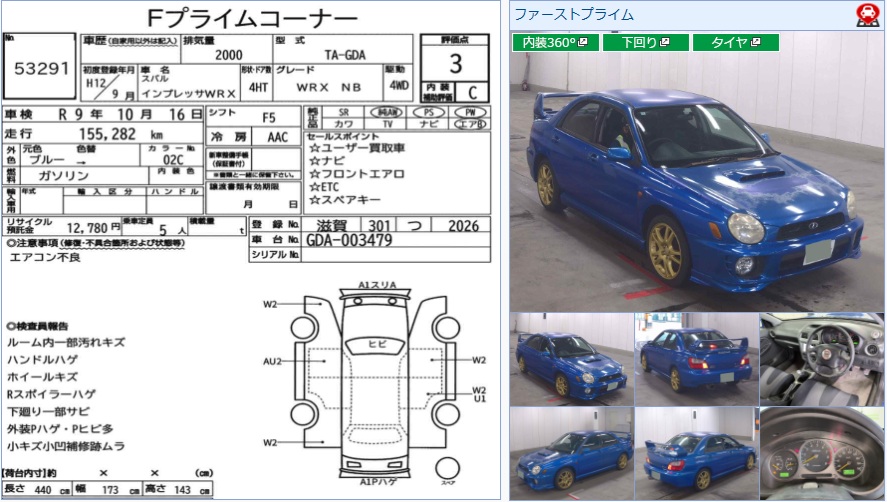The height and width of the screenshot is (502, 887).
Task: Click the car name インプレッサWRX
Action: tap(188, 93)
